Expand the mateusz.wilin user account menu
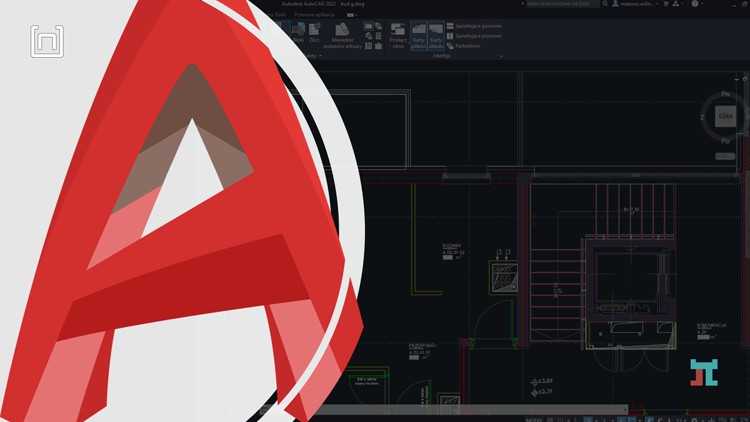 pyautogui.click(x=631, y=4)
